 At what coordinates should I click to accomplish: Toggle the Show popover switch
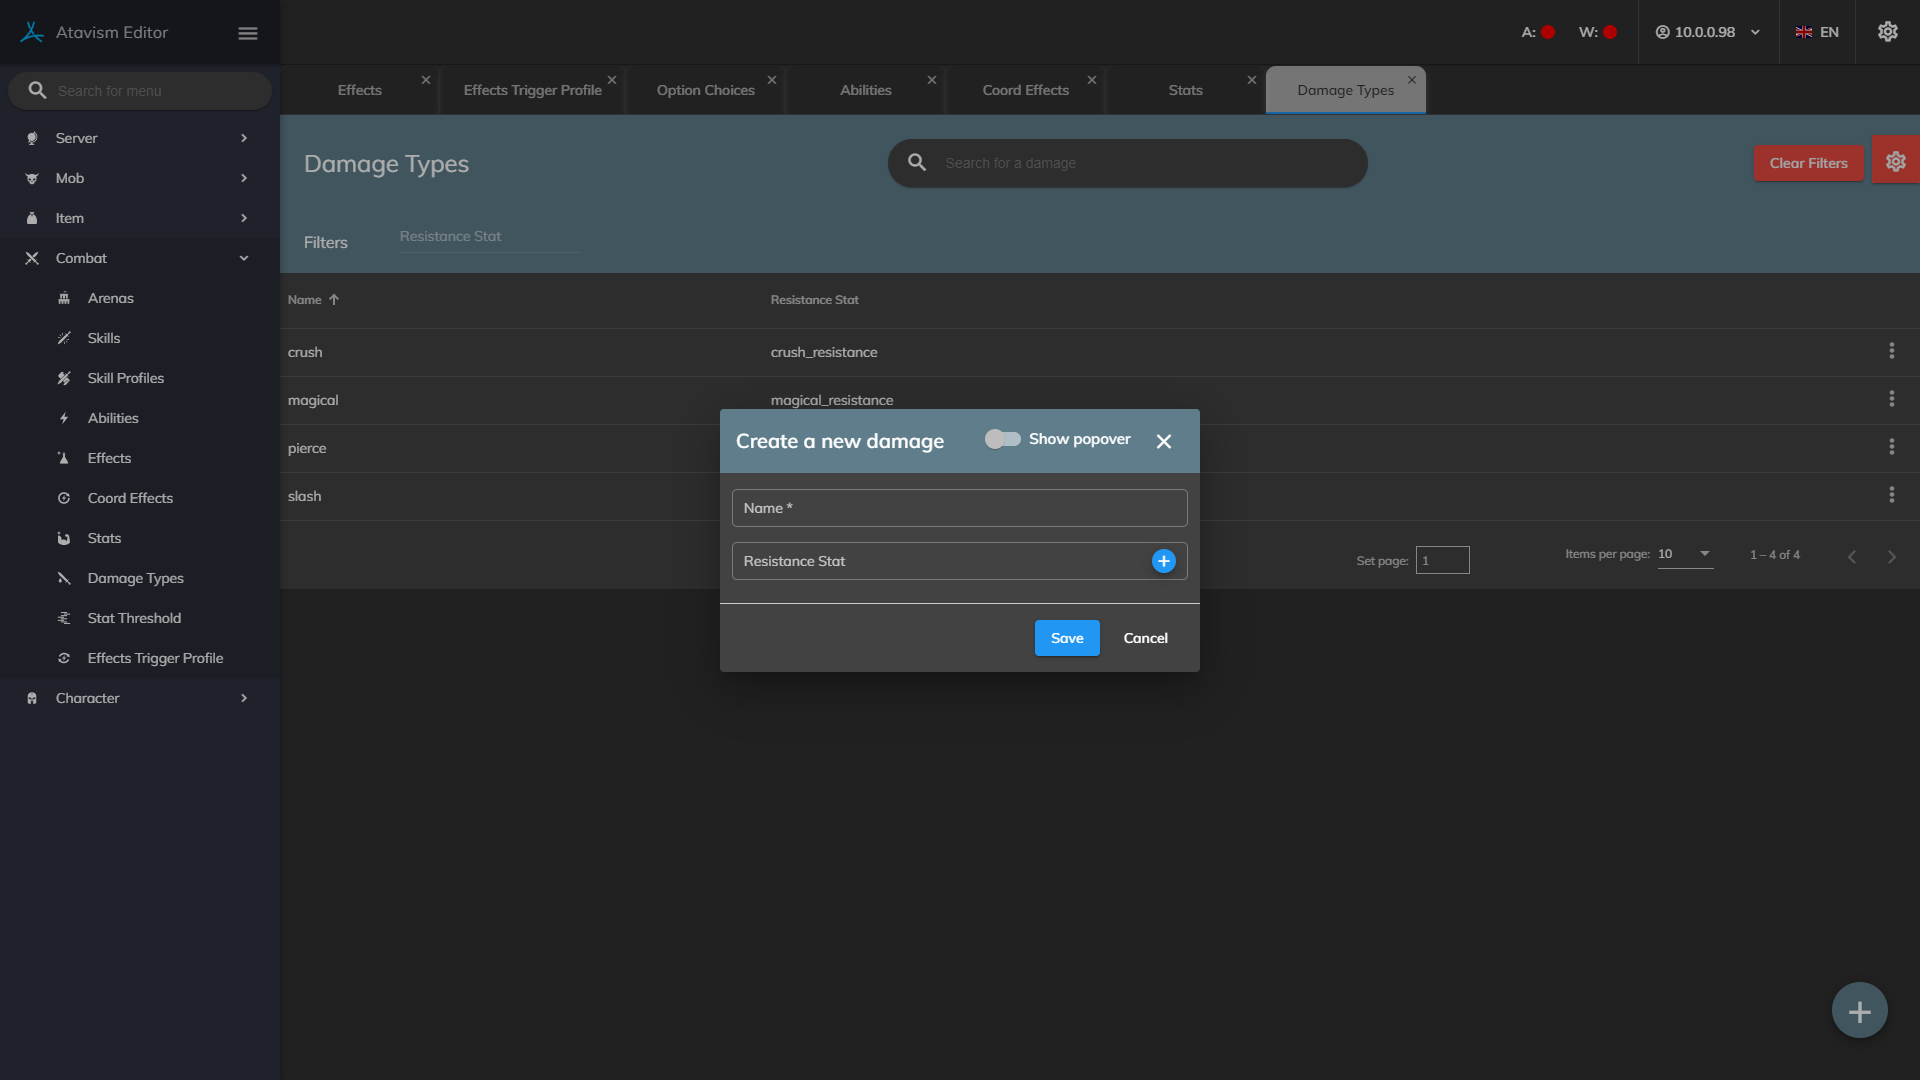pyautogui.click(x=1002, y=439)
